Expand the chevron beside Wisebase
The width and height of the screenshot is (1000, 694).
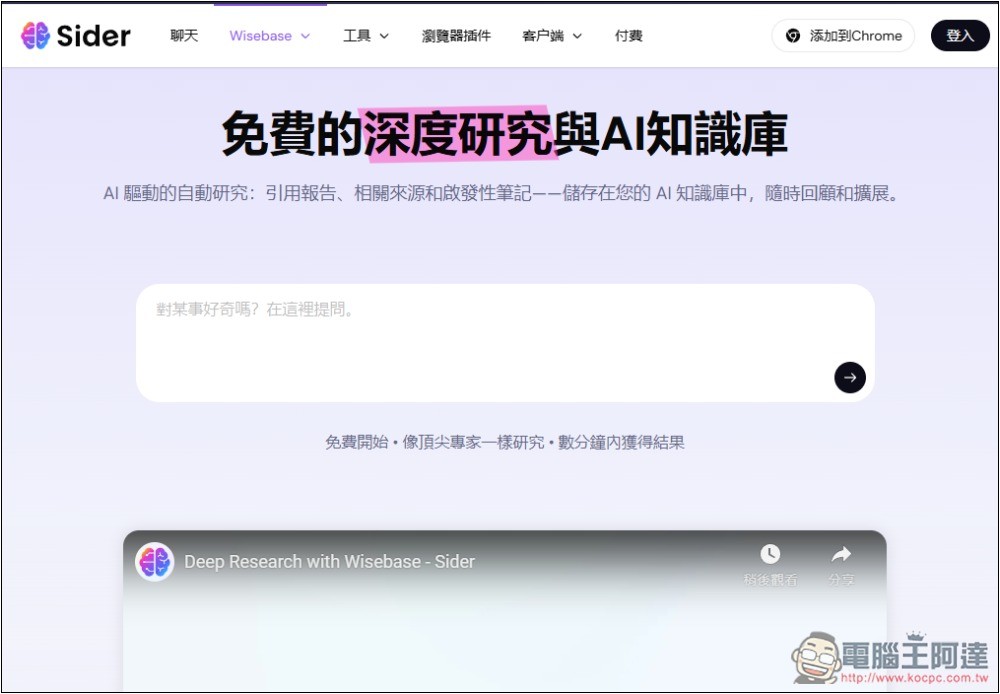[x=306, y=36]
